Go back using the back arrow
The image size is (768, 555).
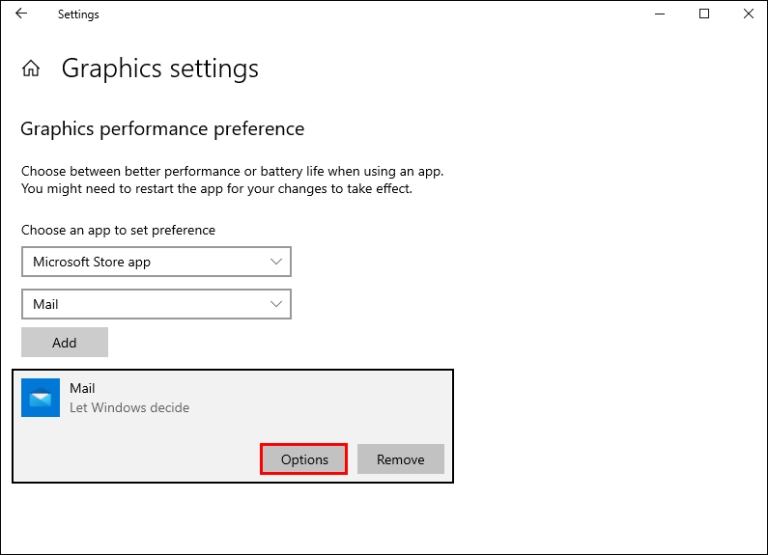21,14
